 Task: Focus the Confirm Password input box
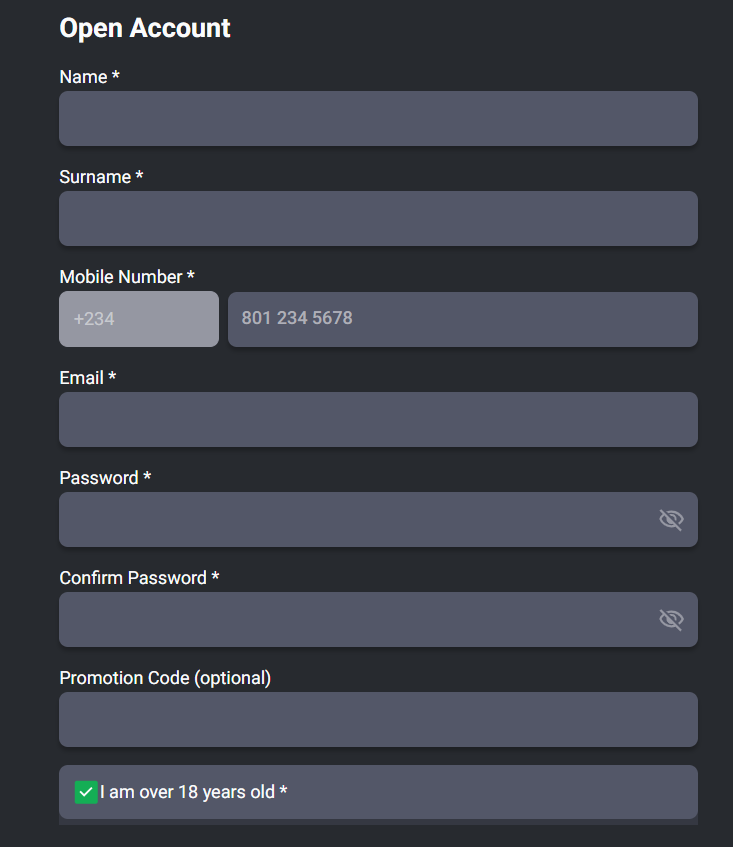pyautogui.click(x=350, y=619)
